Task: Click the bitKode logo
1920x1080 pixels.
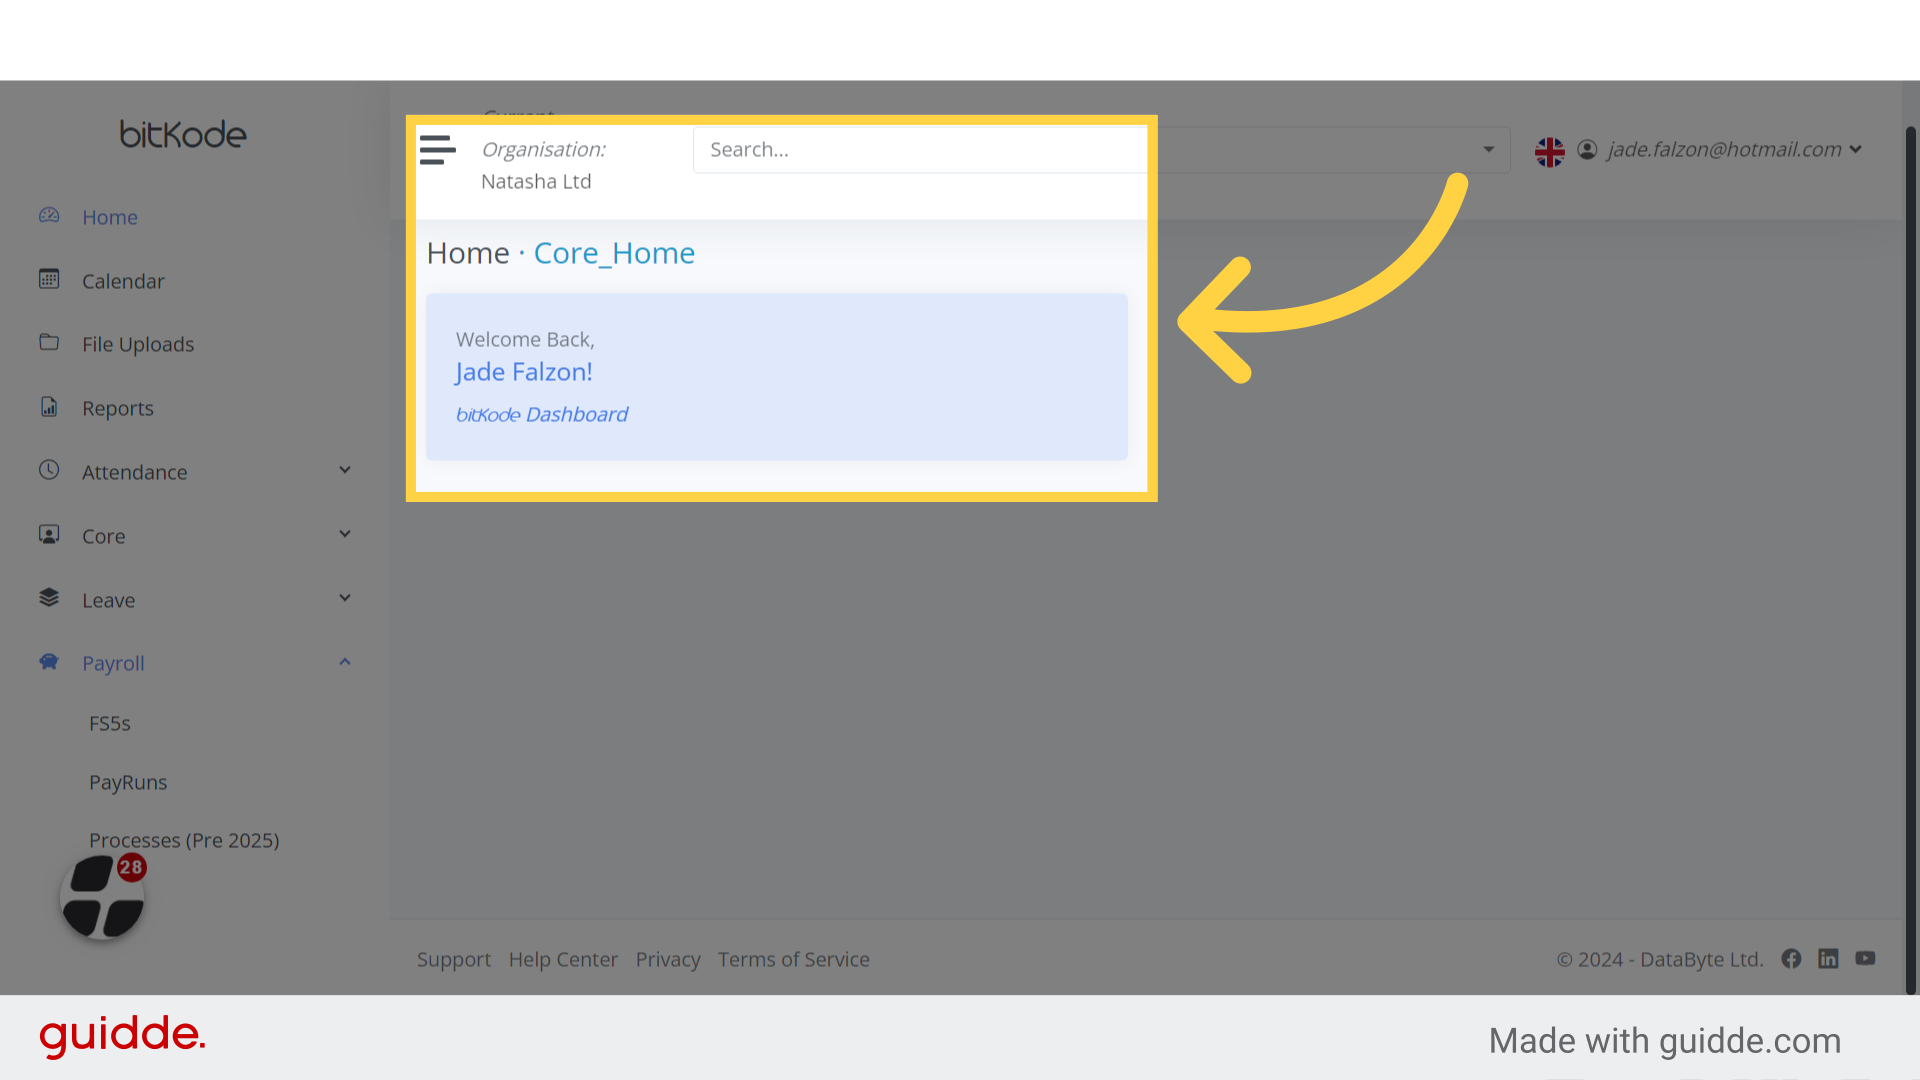Action: click(x=183, y=134)
